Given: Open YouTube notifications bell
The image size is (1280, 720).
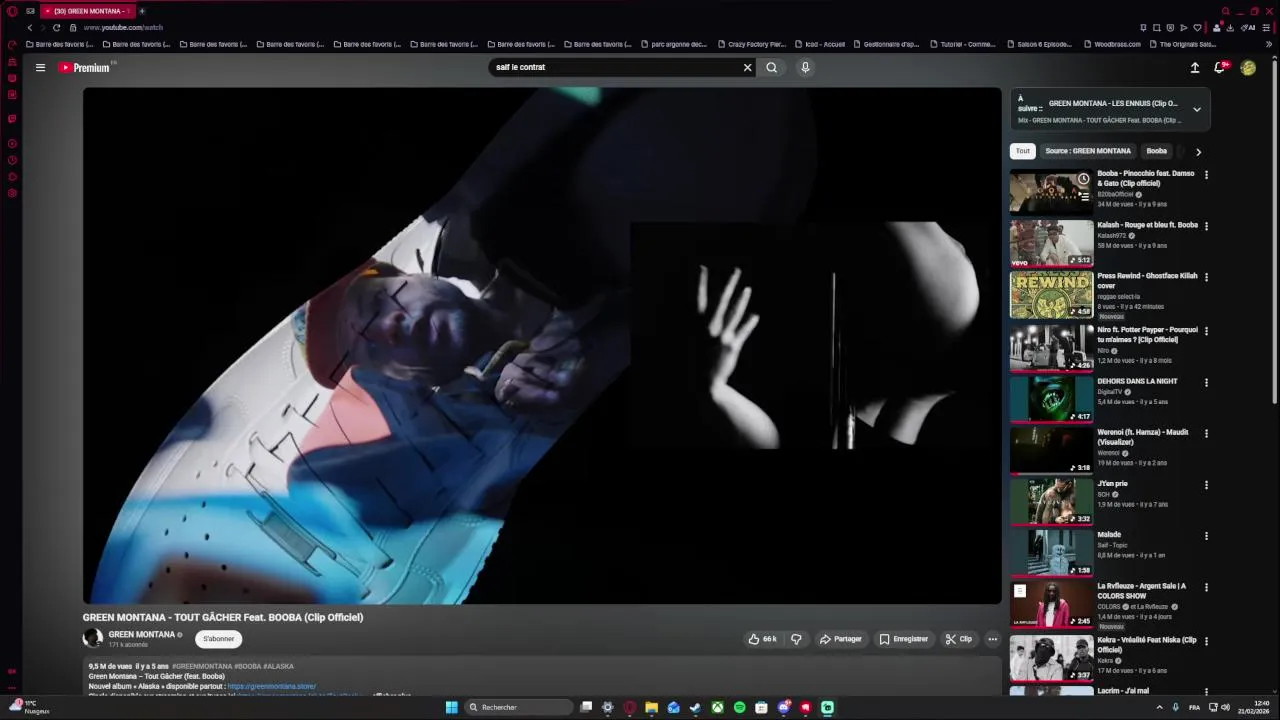Looking at the screenshot, I should (x=1219, y=68).
